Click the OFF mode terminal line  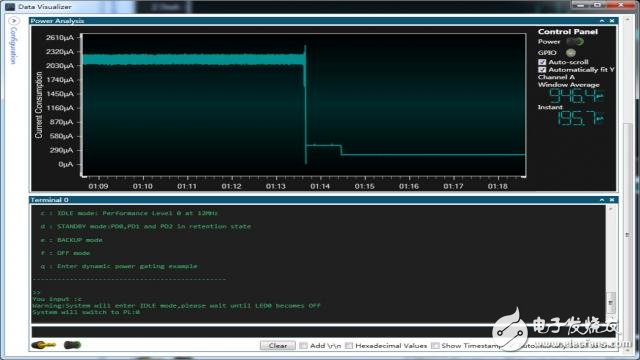click(65, 253)
